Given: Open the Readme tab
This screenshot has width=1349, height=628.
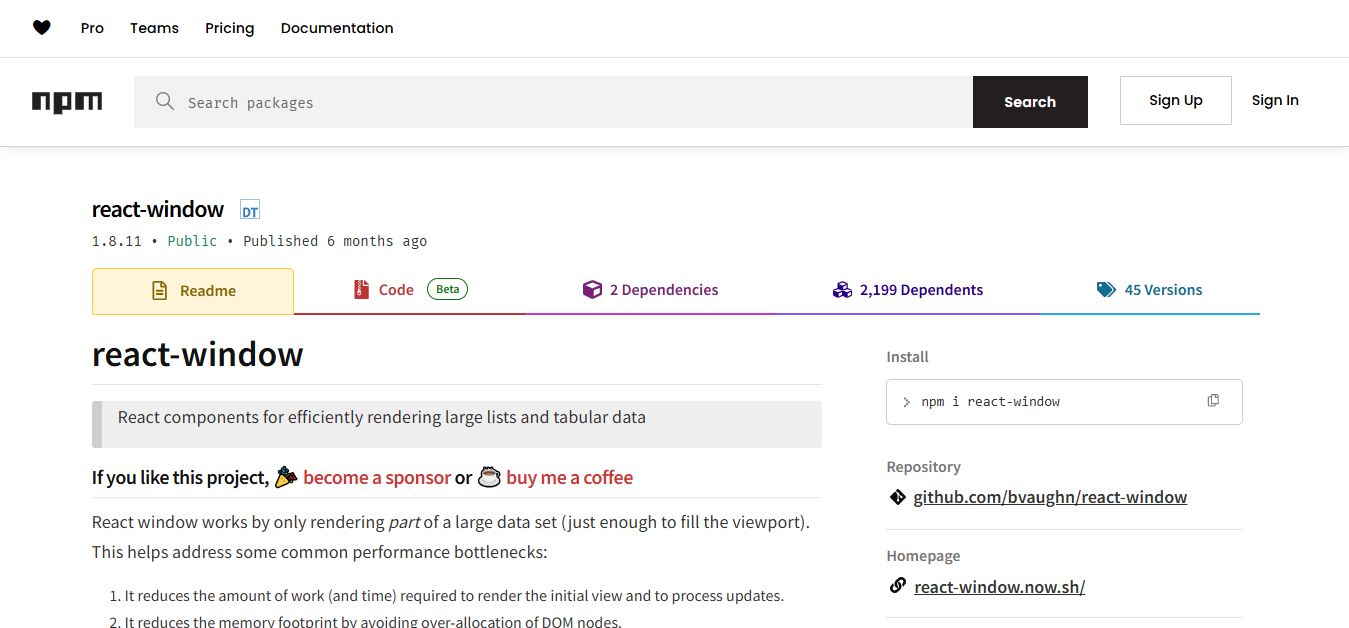Looking at the screenshot, I should [193, 291].
